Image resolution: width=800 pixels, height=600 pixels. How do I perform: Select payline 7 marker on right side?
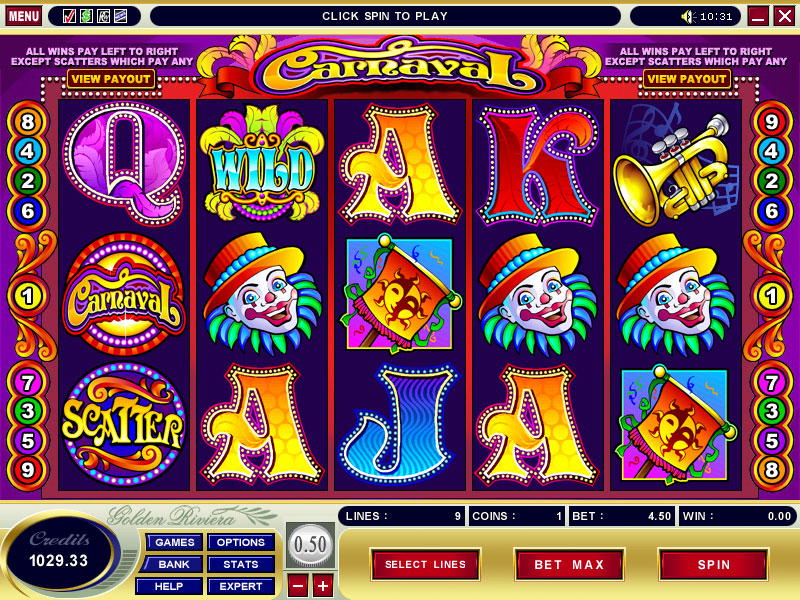click(771, 382)
